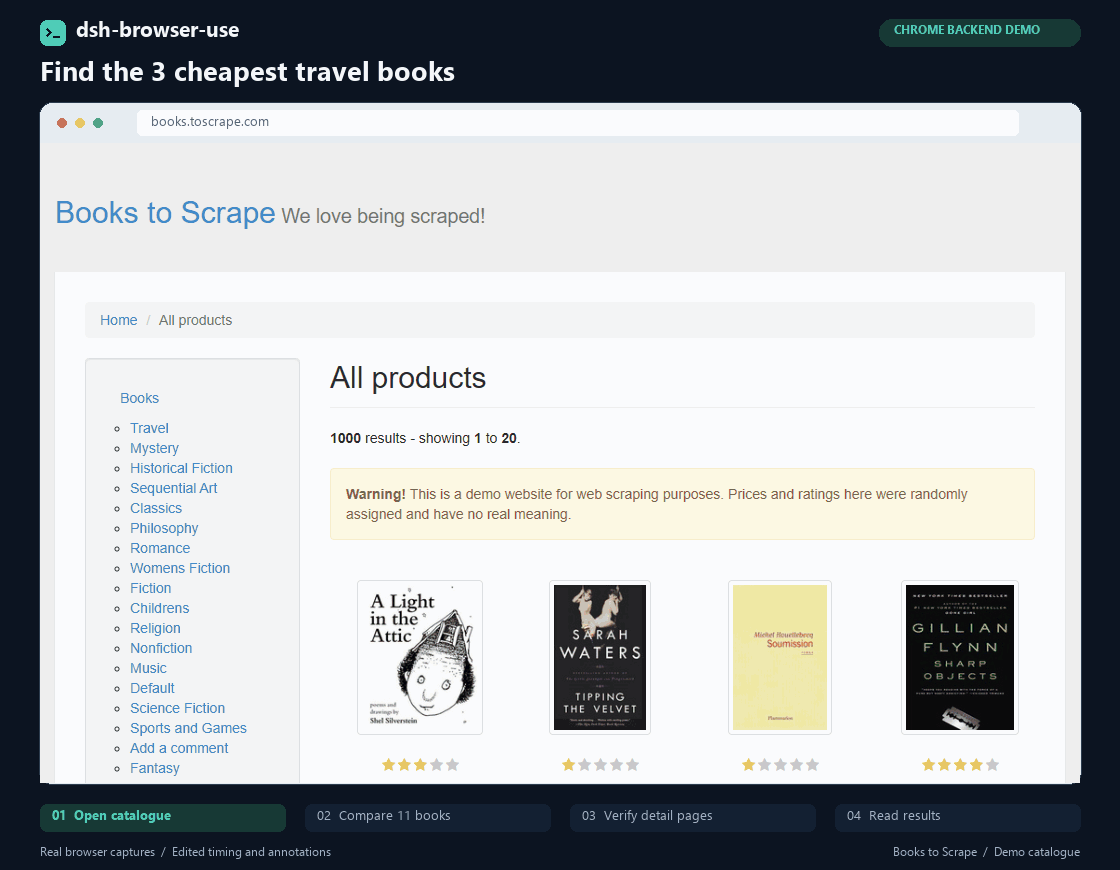Image resolution: width=1120 pixels, height=870 pixels.
Task: Open the Add a comment category
Action: [x=179, y=748]
